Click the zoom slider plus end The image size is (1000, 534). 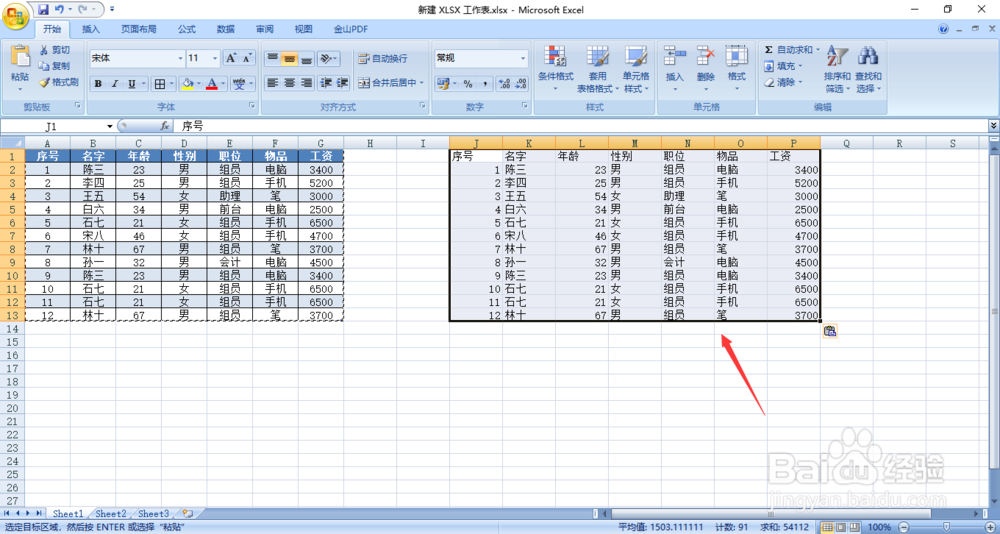[989, 528]
